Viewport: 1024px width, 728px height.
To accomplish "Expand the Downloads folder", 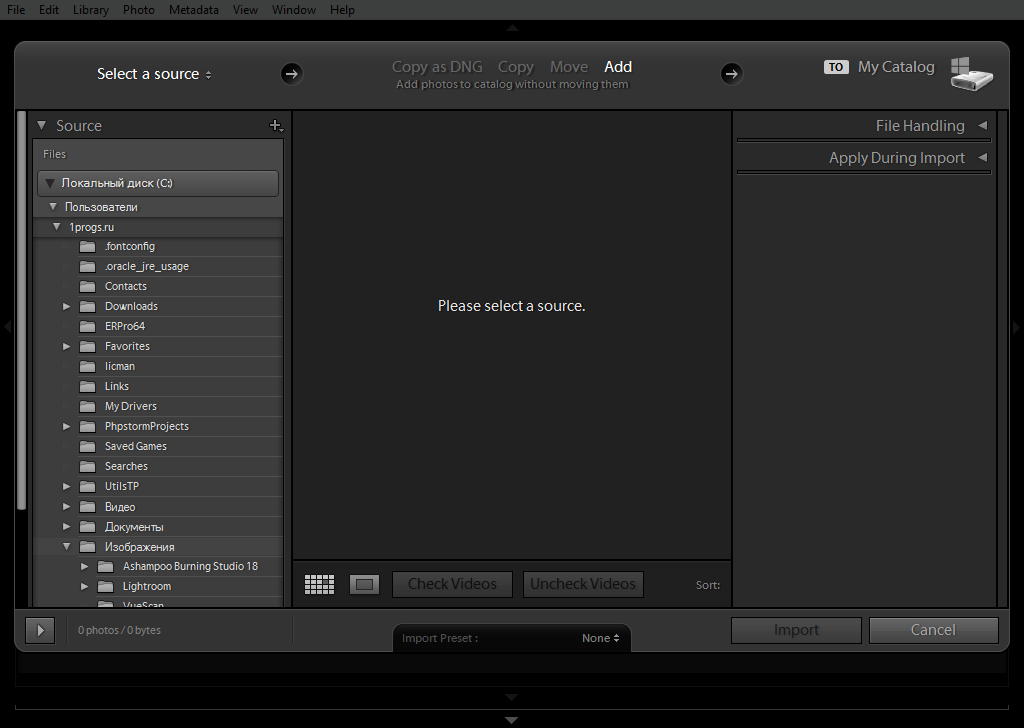I will [67, 306].
